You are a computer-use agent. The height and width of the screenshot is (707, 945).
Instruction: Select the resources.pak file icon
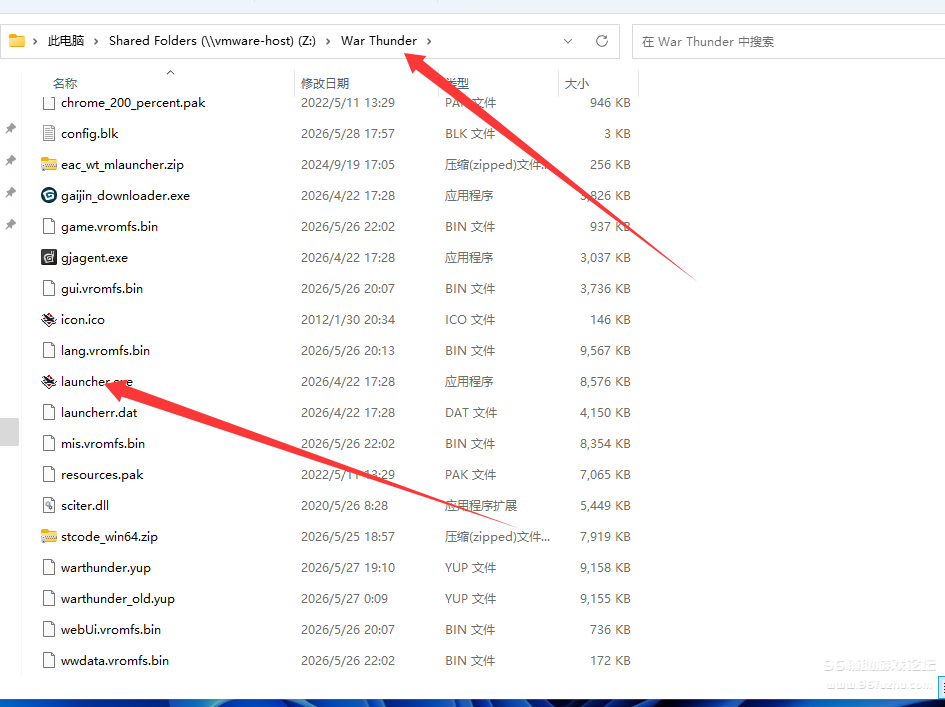[49, 475]
